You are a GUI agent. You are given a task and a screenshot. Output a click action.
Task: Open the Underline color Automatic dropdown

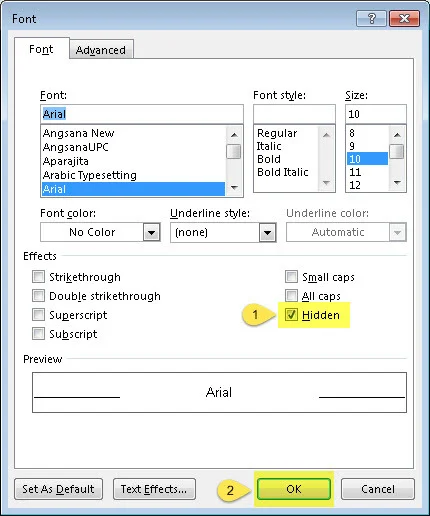397,232
